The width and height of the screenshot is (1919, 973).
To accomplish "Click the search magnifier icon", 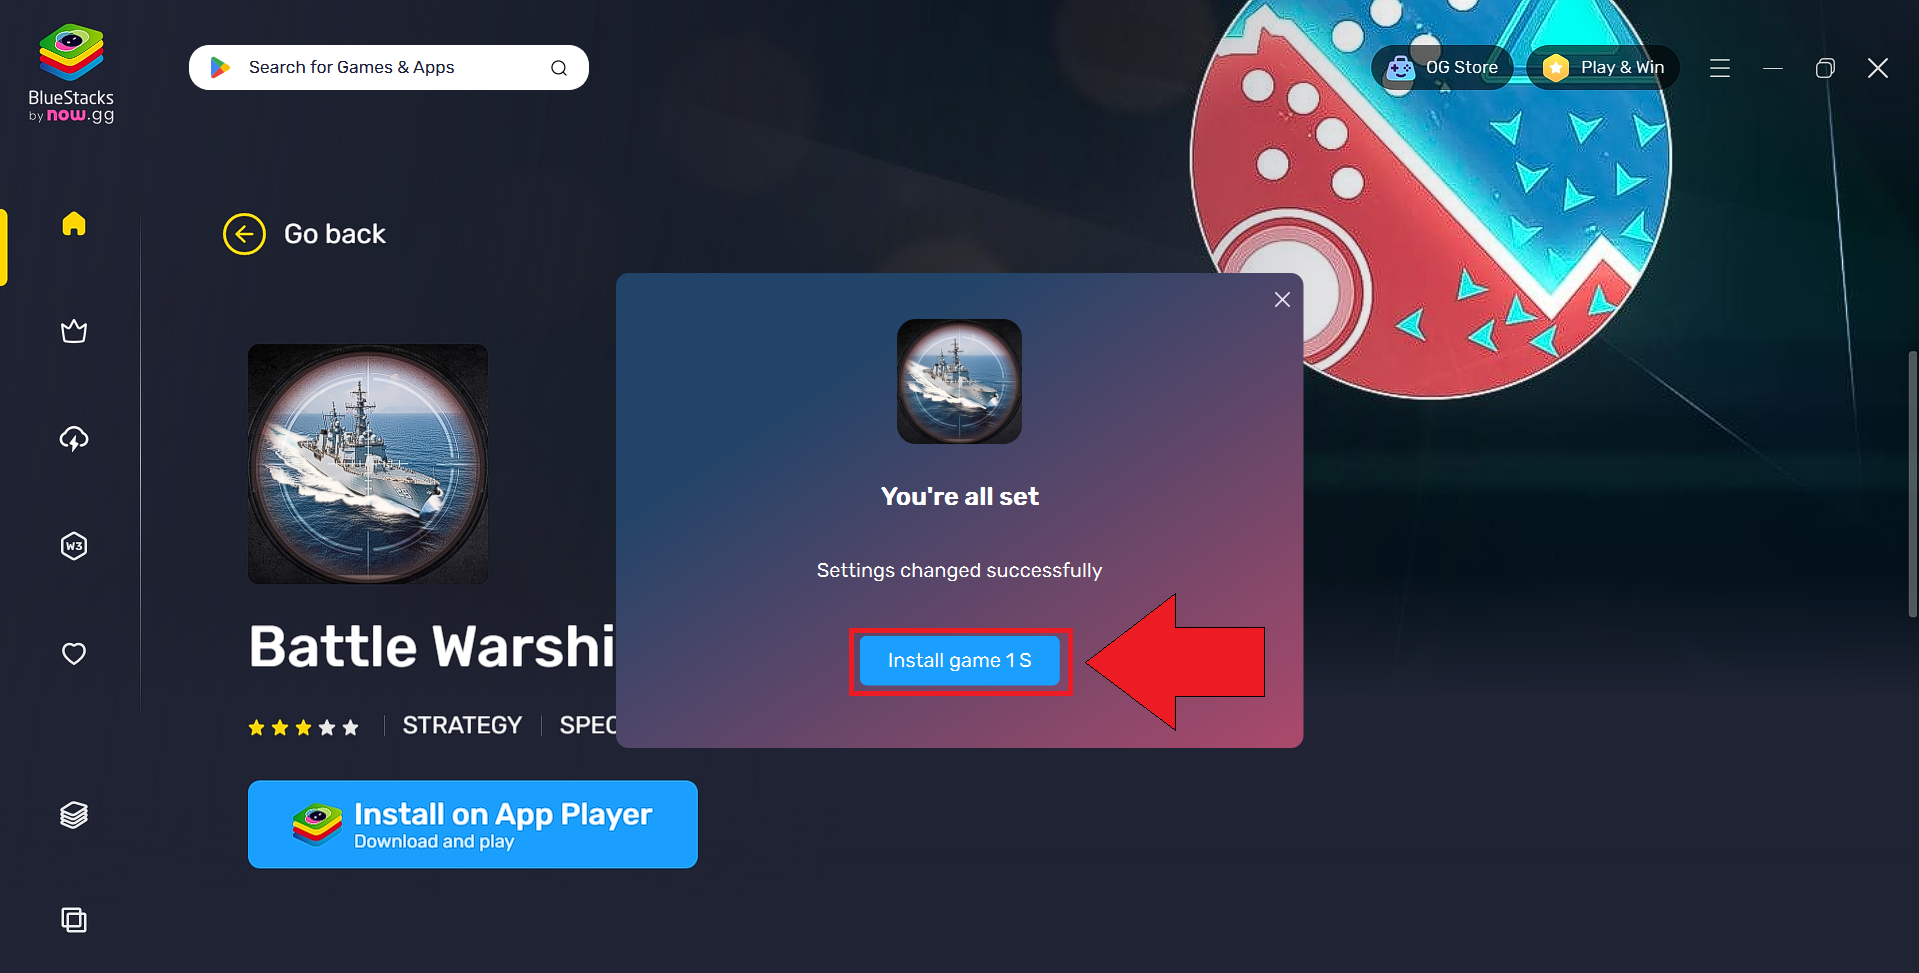I will tap(559, 68).
